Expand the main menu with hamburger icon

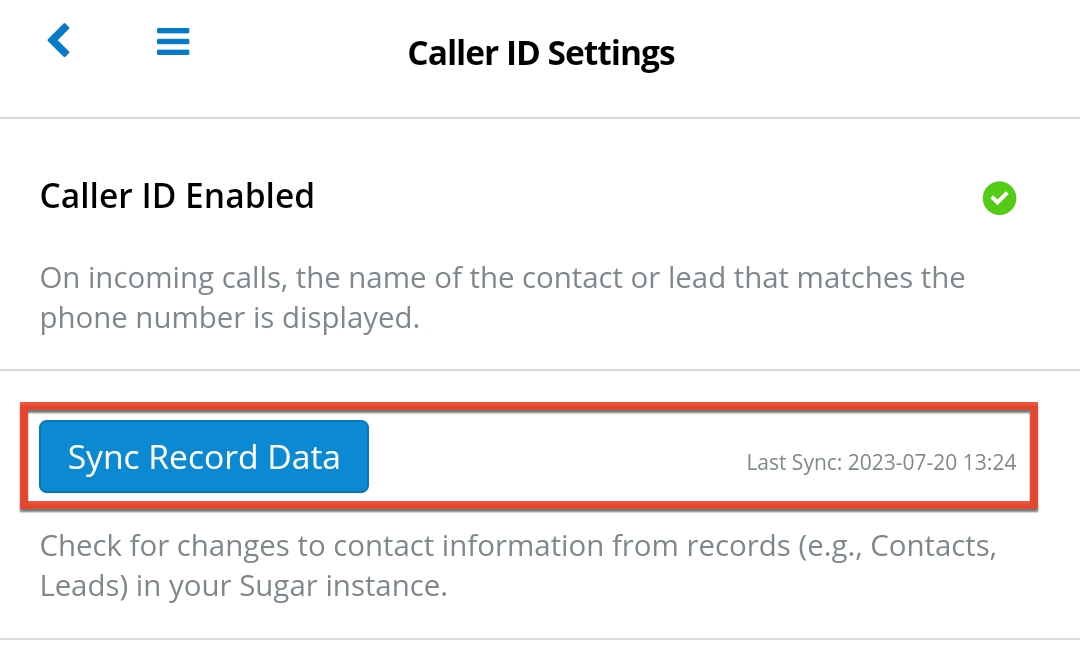[x=173, y=41]
